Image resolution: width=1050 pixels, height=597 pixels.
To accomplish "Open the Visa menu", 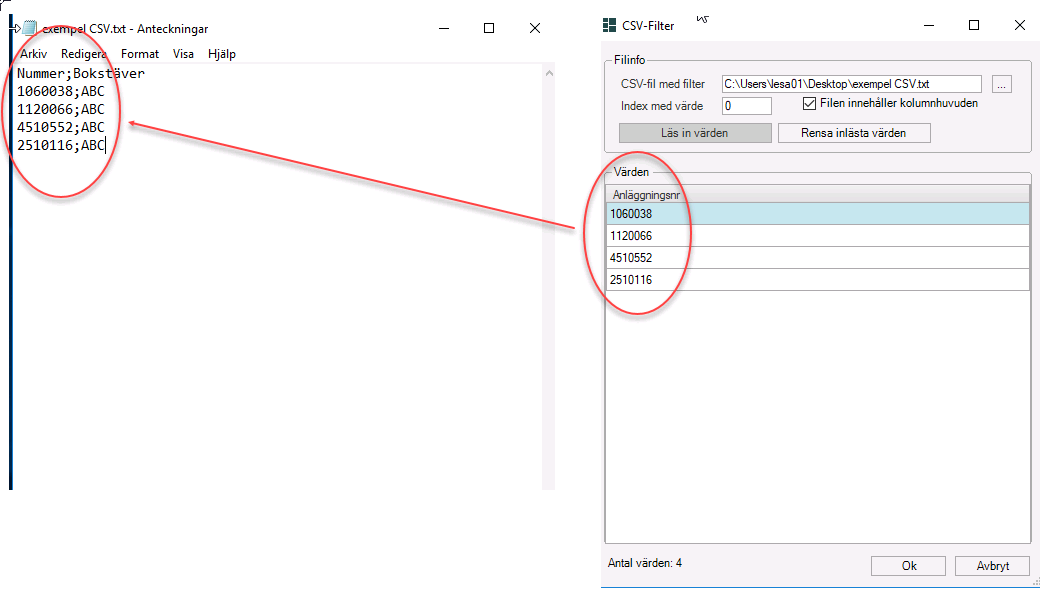I will [183, 54].
